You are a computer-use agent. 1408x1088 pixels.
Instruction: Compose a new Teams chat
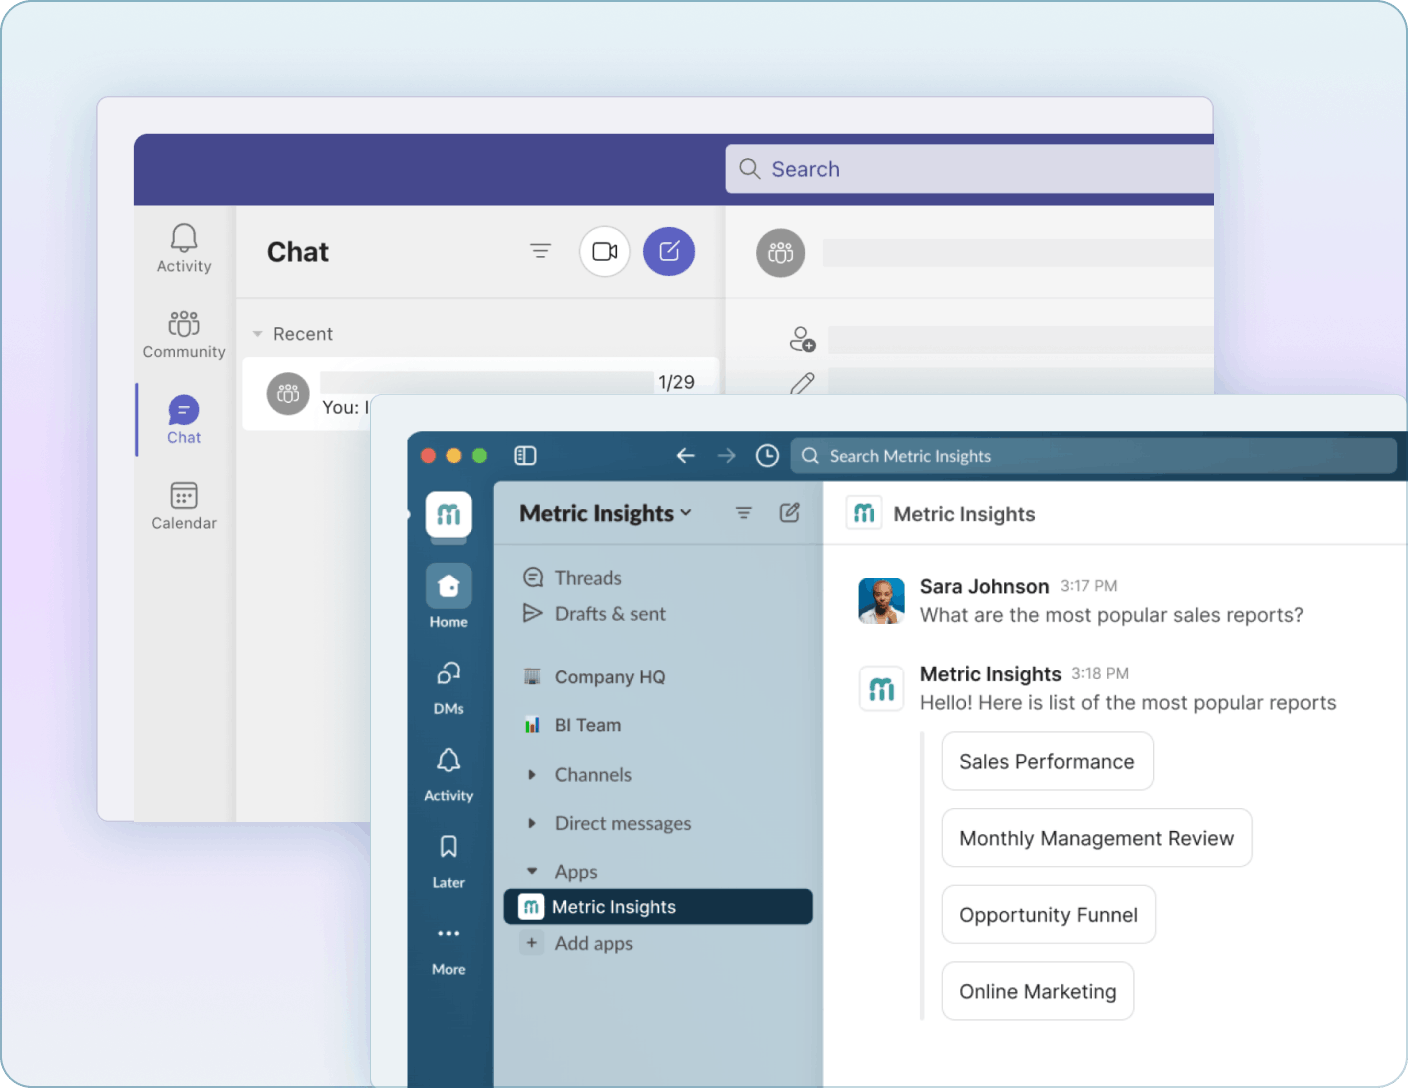(x=668, y=251)
